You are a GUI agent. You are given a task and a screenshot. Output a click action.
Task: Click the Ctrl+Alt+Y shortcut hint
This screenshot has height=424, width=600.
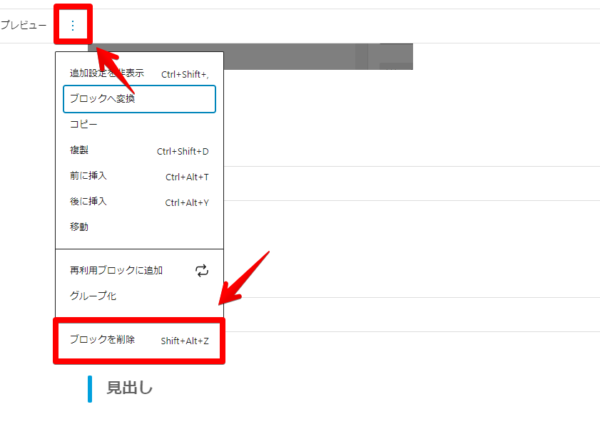coord(186,203)
